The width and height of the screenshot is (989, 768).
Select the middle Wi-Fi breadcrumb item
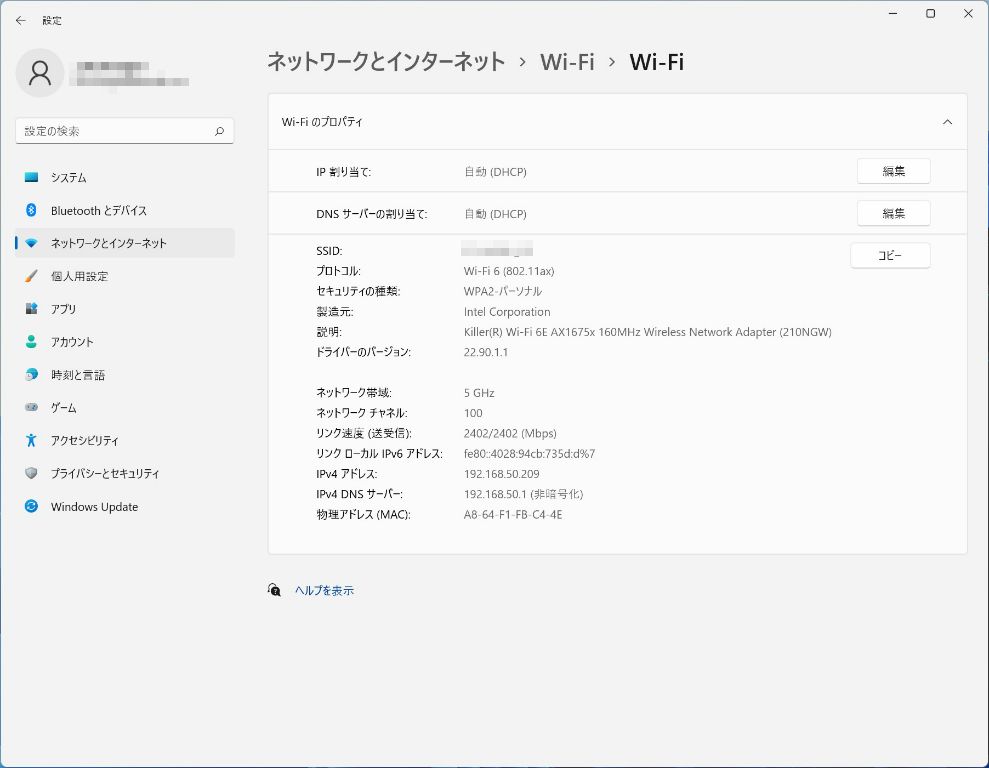pyautogui.click(x=567, y=62)
